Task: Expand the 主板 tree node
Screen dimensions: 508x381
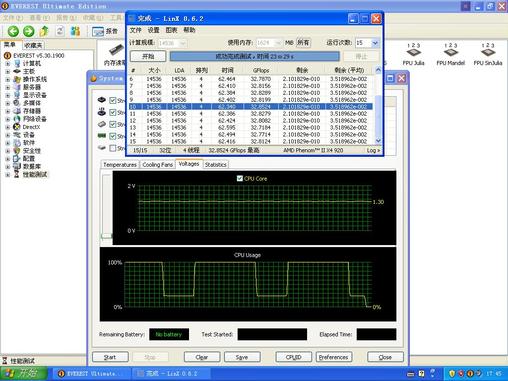Action: coord(7,71)
